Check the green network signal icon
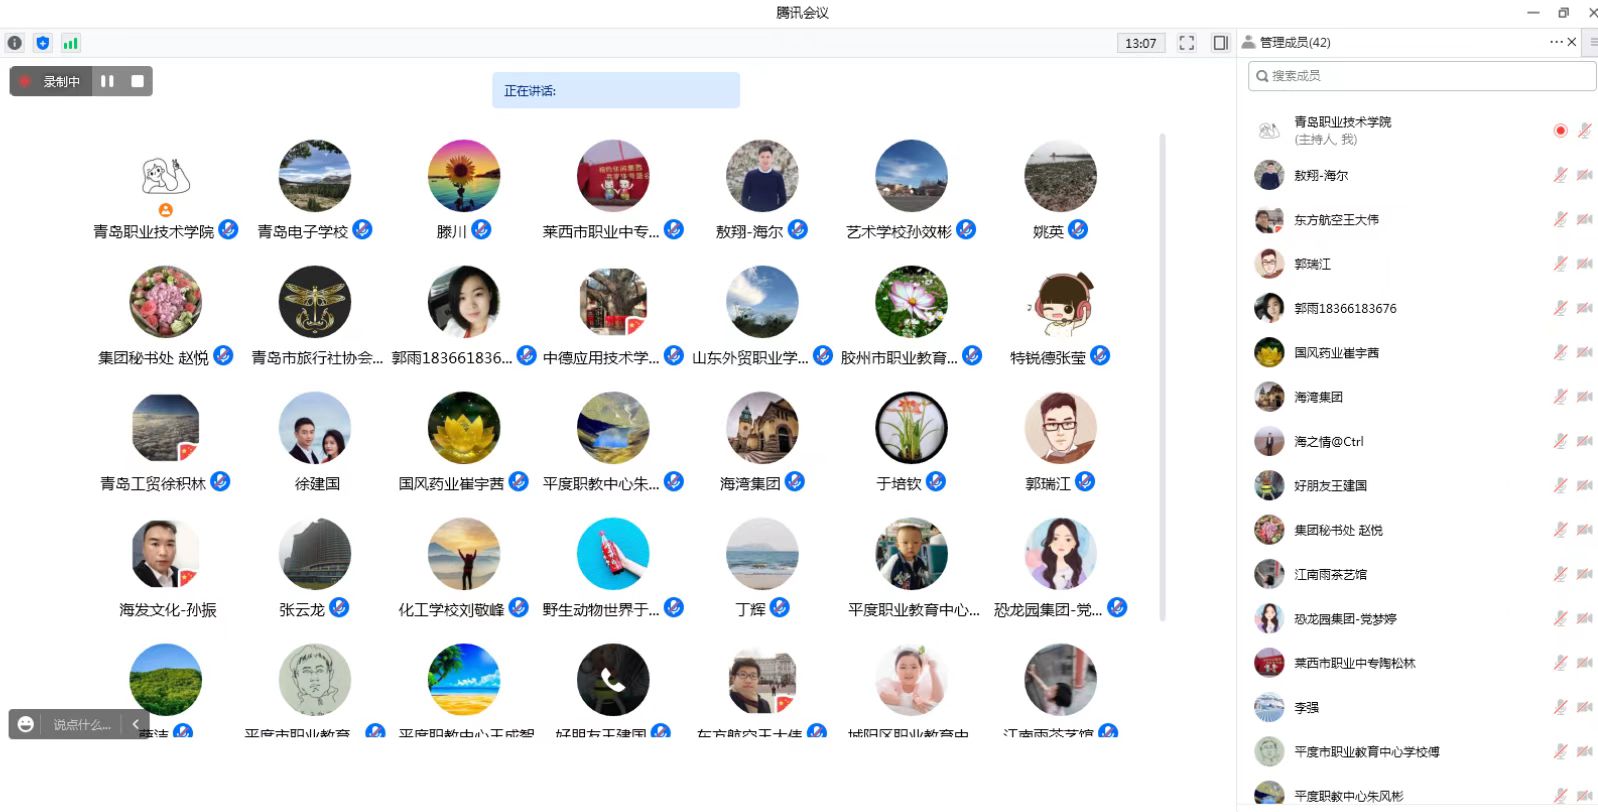This screenshot has height=812, width=1598. [x=70, y=43]
